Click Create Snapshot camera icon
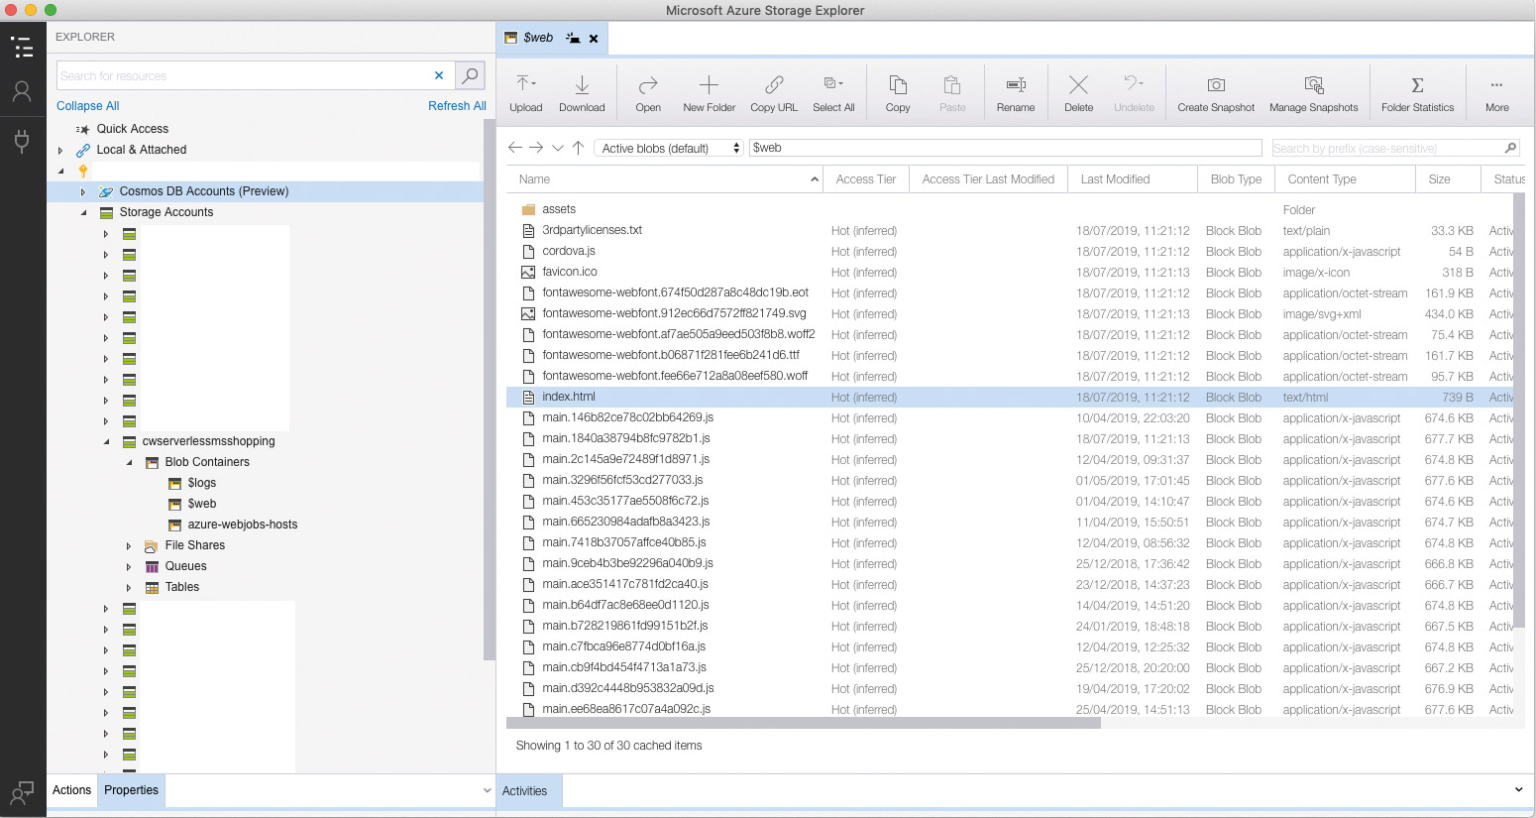This screenshot has height=818, width=1536. coord(1216,85)
